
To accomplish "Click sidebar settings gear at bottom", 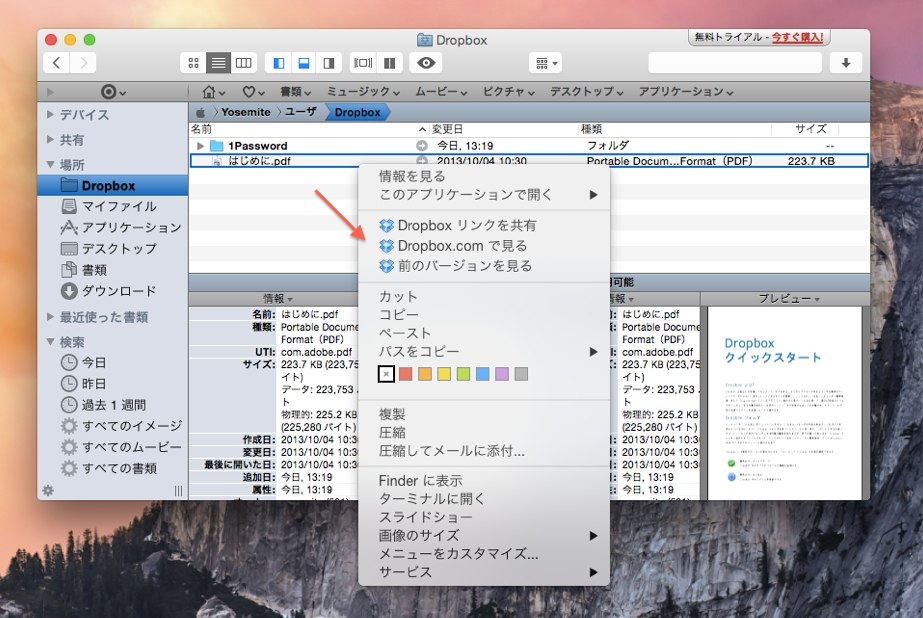I will (x=48, y=490).
